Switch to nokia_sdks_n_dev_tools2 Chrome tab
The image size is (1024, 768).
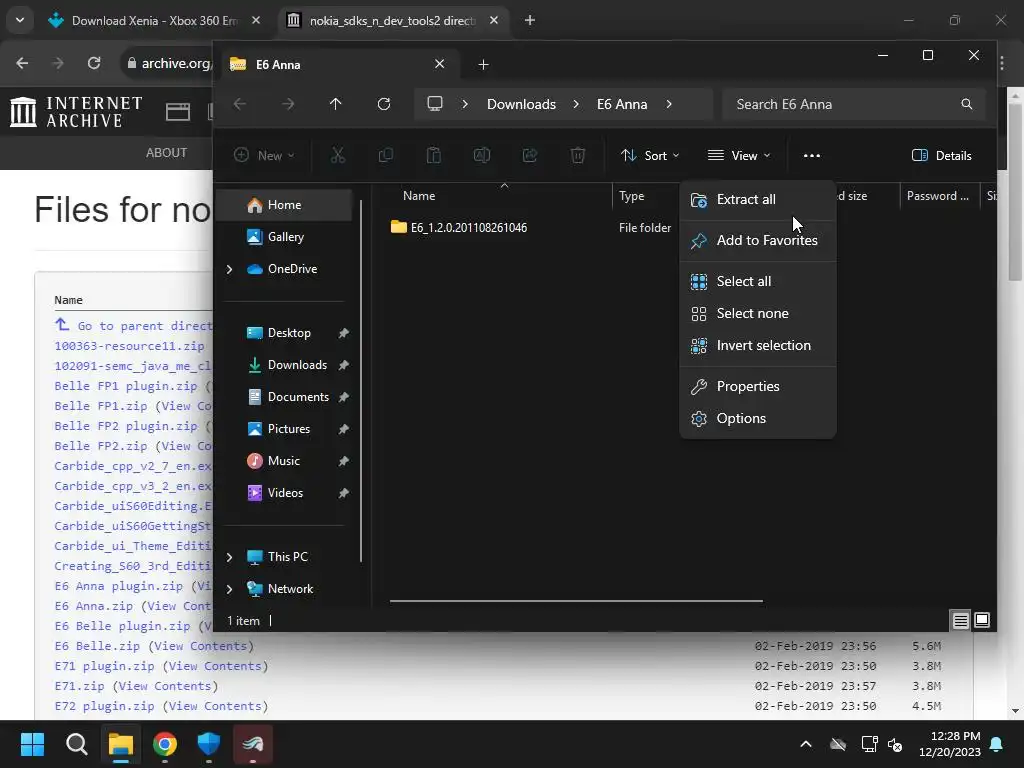[x=392, y=20]
